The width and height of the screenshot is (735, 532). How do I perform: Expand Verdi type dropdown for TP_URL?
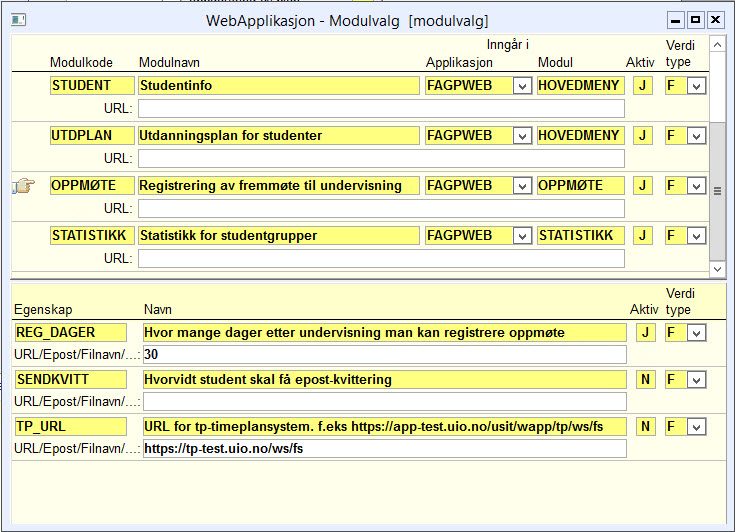tap(697, 427)
